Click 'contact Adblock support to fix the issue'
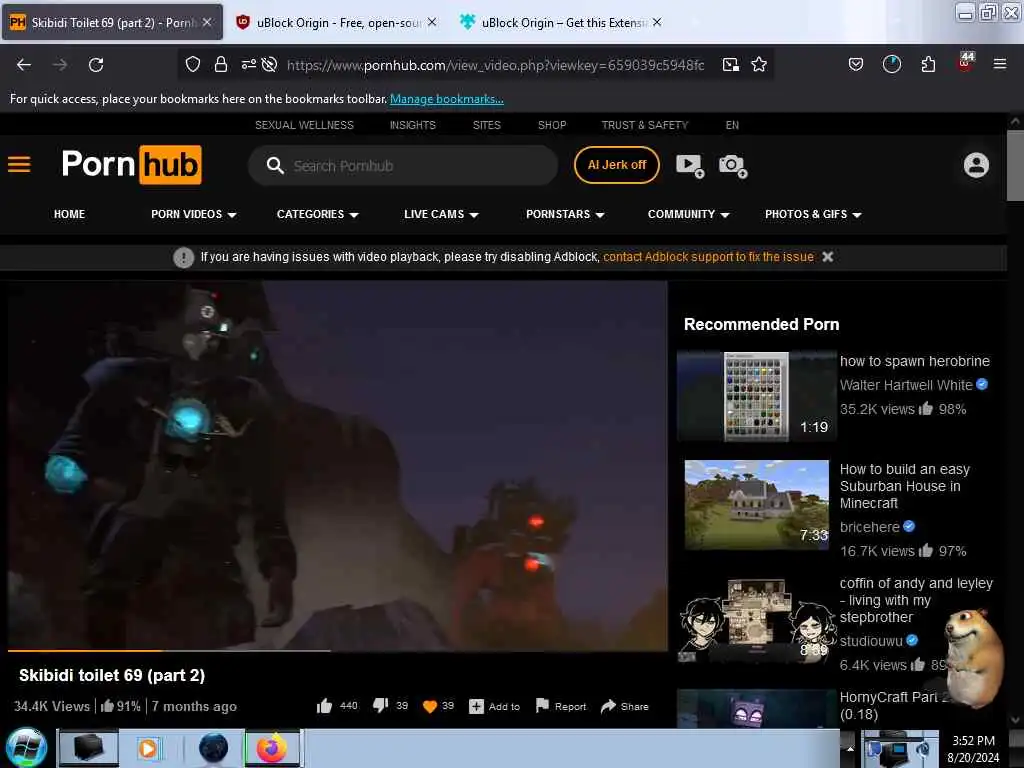The height and width of the screenshot is (768, 1024). (709, 257)
